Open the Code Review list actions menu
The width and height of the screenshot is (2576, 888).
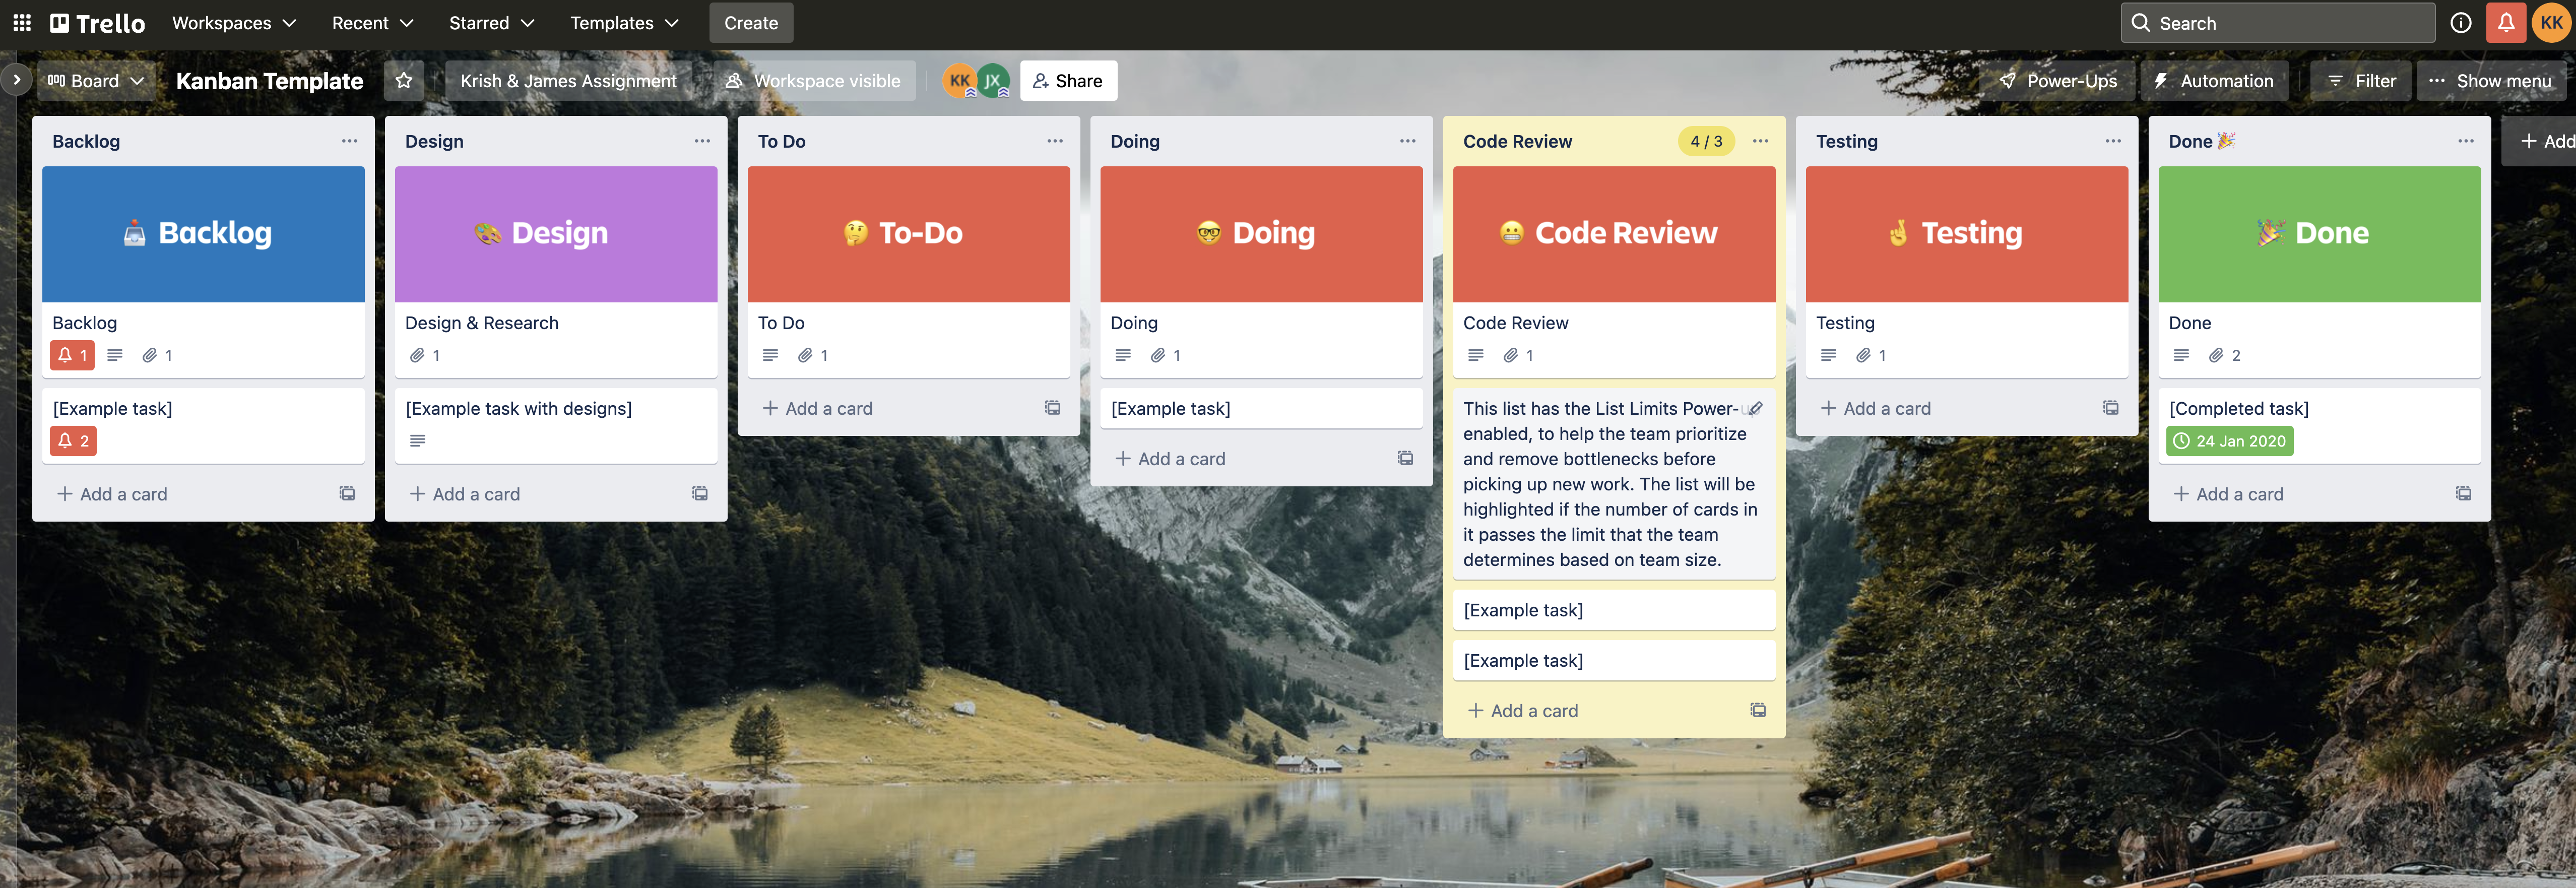(1760, 141)
